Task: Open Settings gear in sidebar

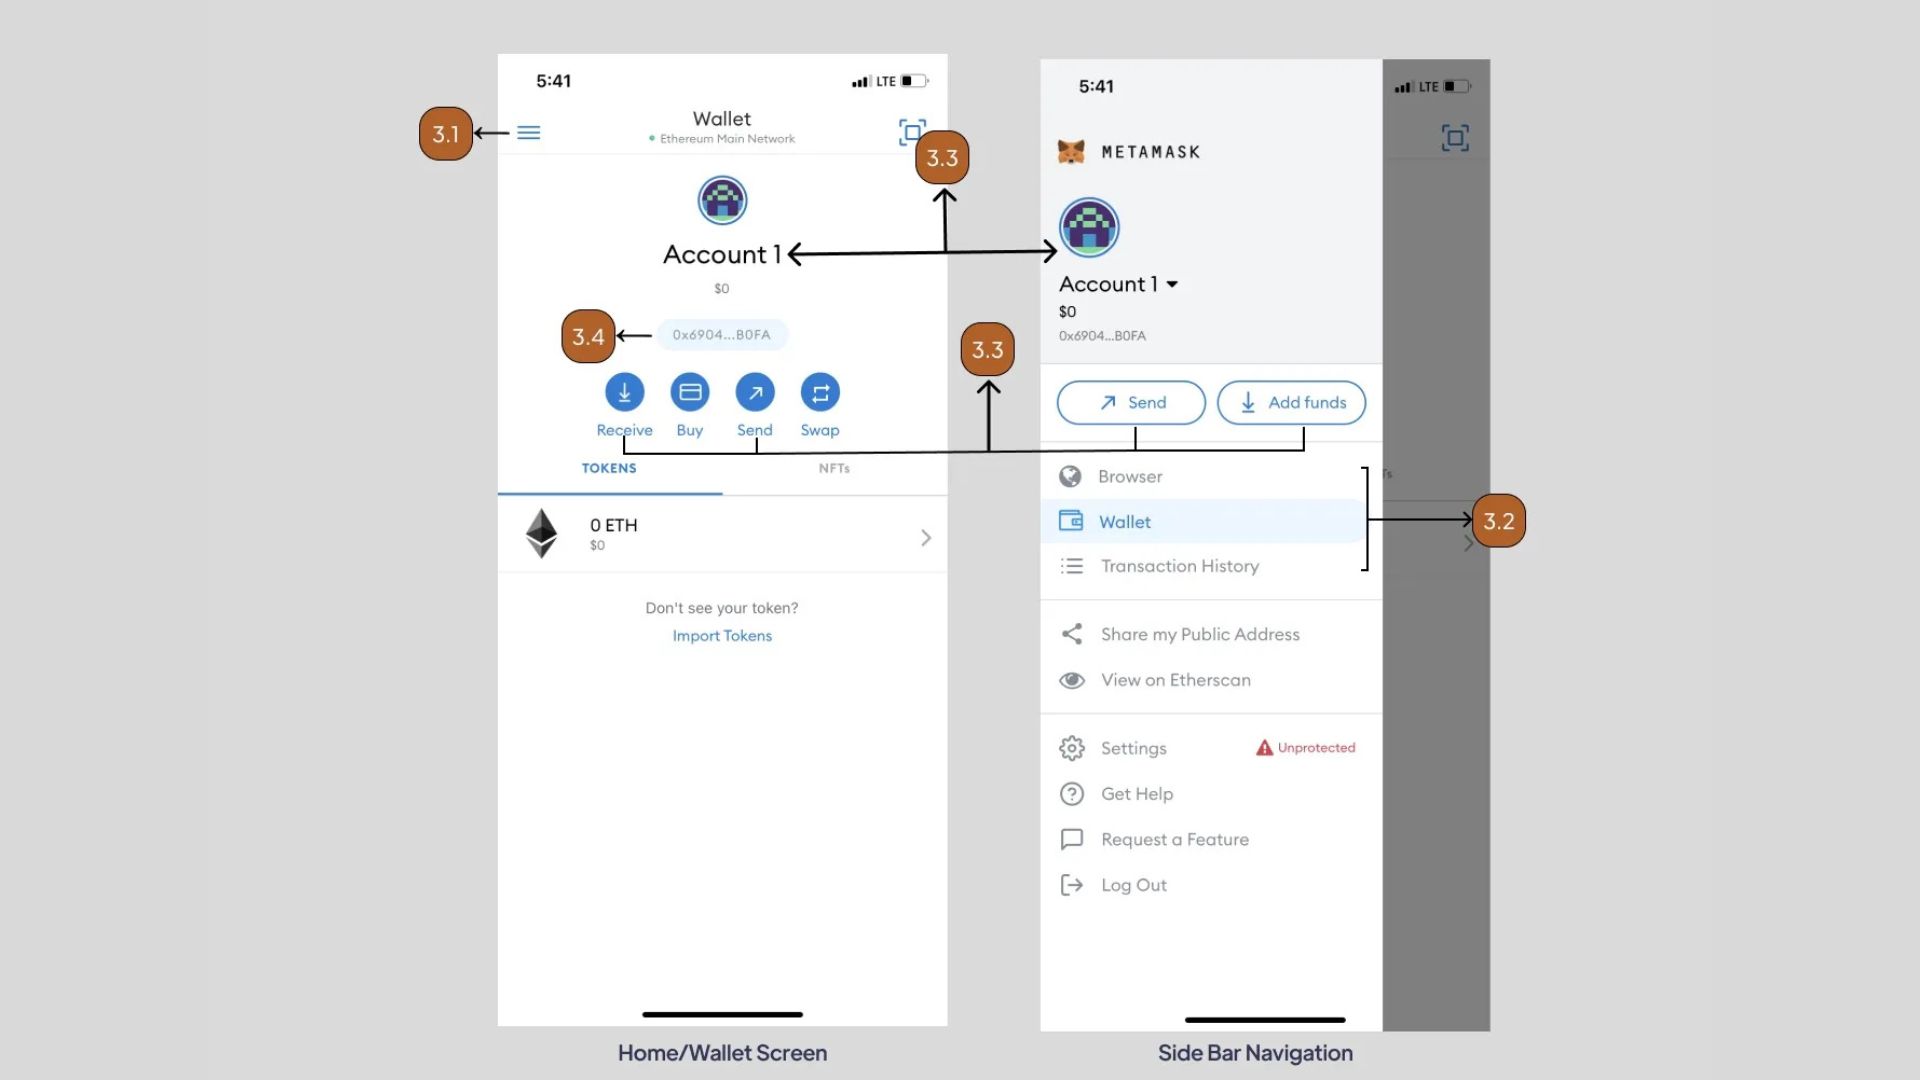Action: click(1072, 748)
